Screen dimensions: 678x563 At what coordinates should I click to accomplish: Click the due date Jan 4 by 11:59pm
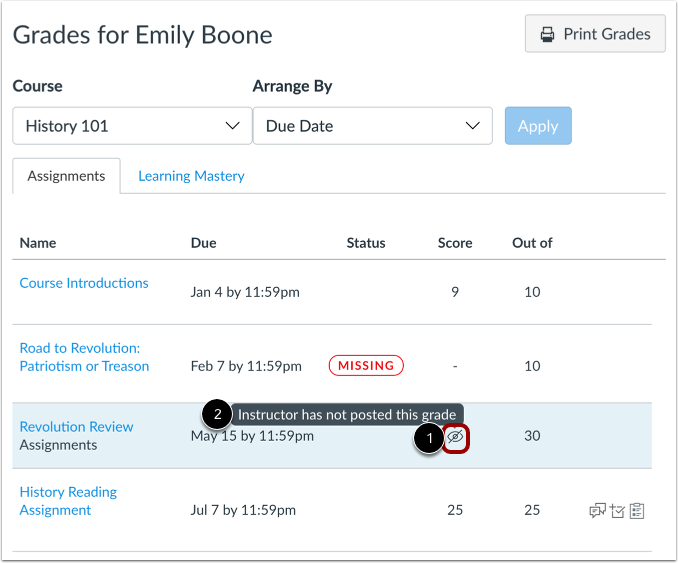tap(245, 292)
